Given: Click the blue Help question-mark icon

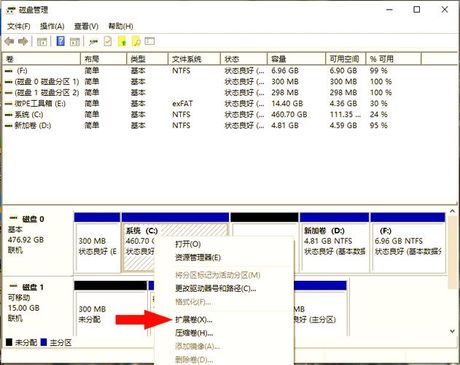Looking at the screenshot, I should pyautogui.click(x=61, y=41).
